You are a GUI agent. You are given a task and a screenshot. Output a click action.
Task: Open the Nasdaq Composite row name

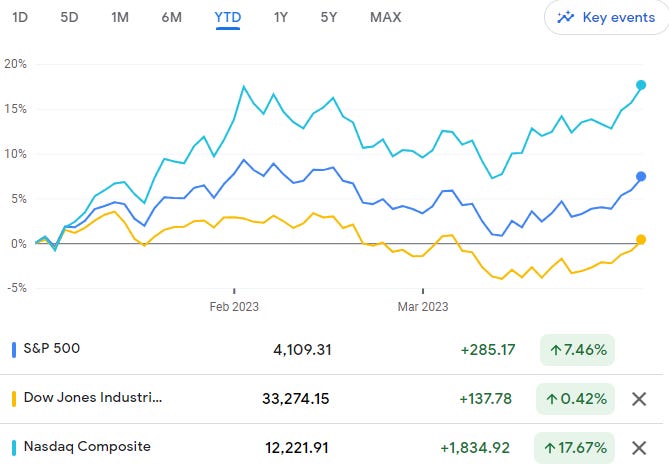point(87,447)
